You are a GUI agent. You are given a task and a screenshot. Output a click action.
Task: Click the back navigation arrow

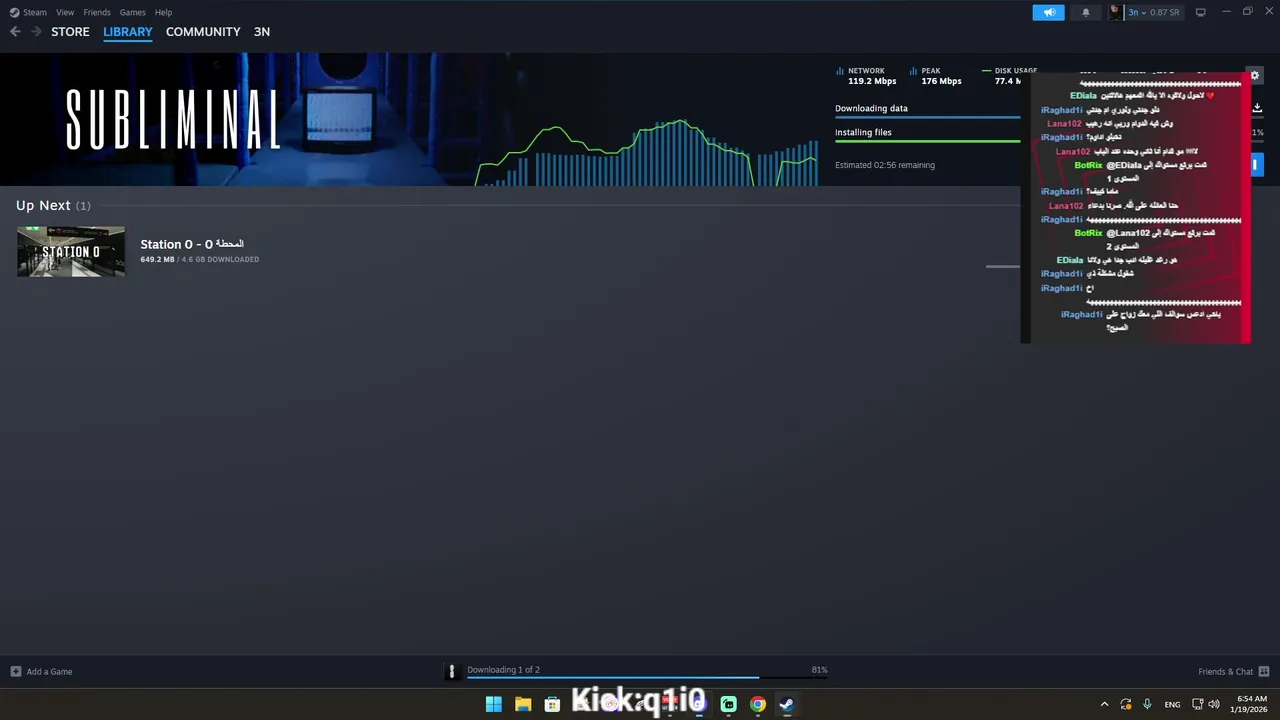[x=15, y=32]
